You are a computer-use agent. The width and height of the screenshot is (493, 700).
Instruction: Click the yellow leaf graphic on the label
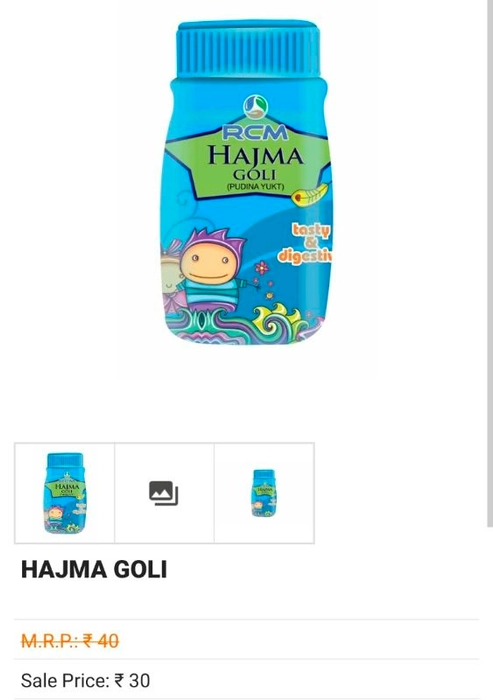[x=311, y=195]
